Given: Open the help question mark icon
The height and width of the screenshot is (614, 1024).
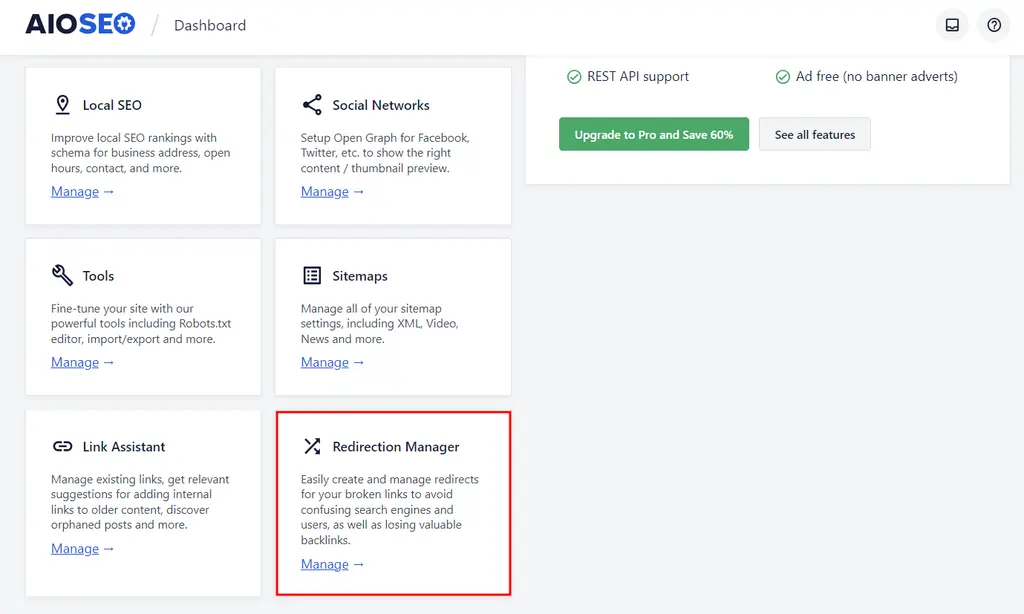Looking at the screenshot, I should (993, 25).
